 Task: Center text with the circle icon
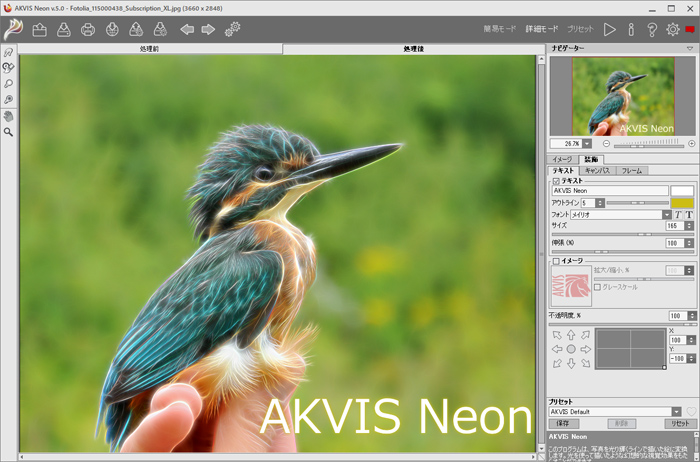tap(571, 349)
